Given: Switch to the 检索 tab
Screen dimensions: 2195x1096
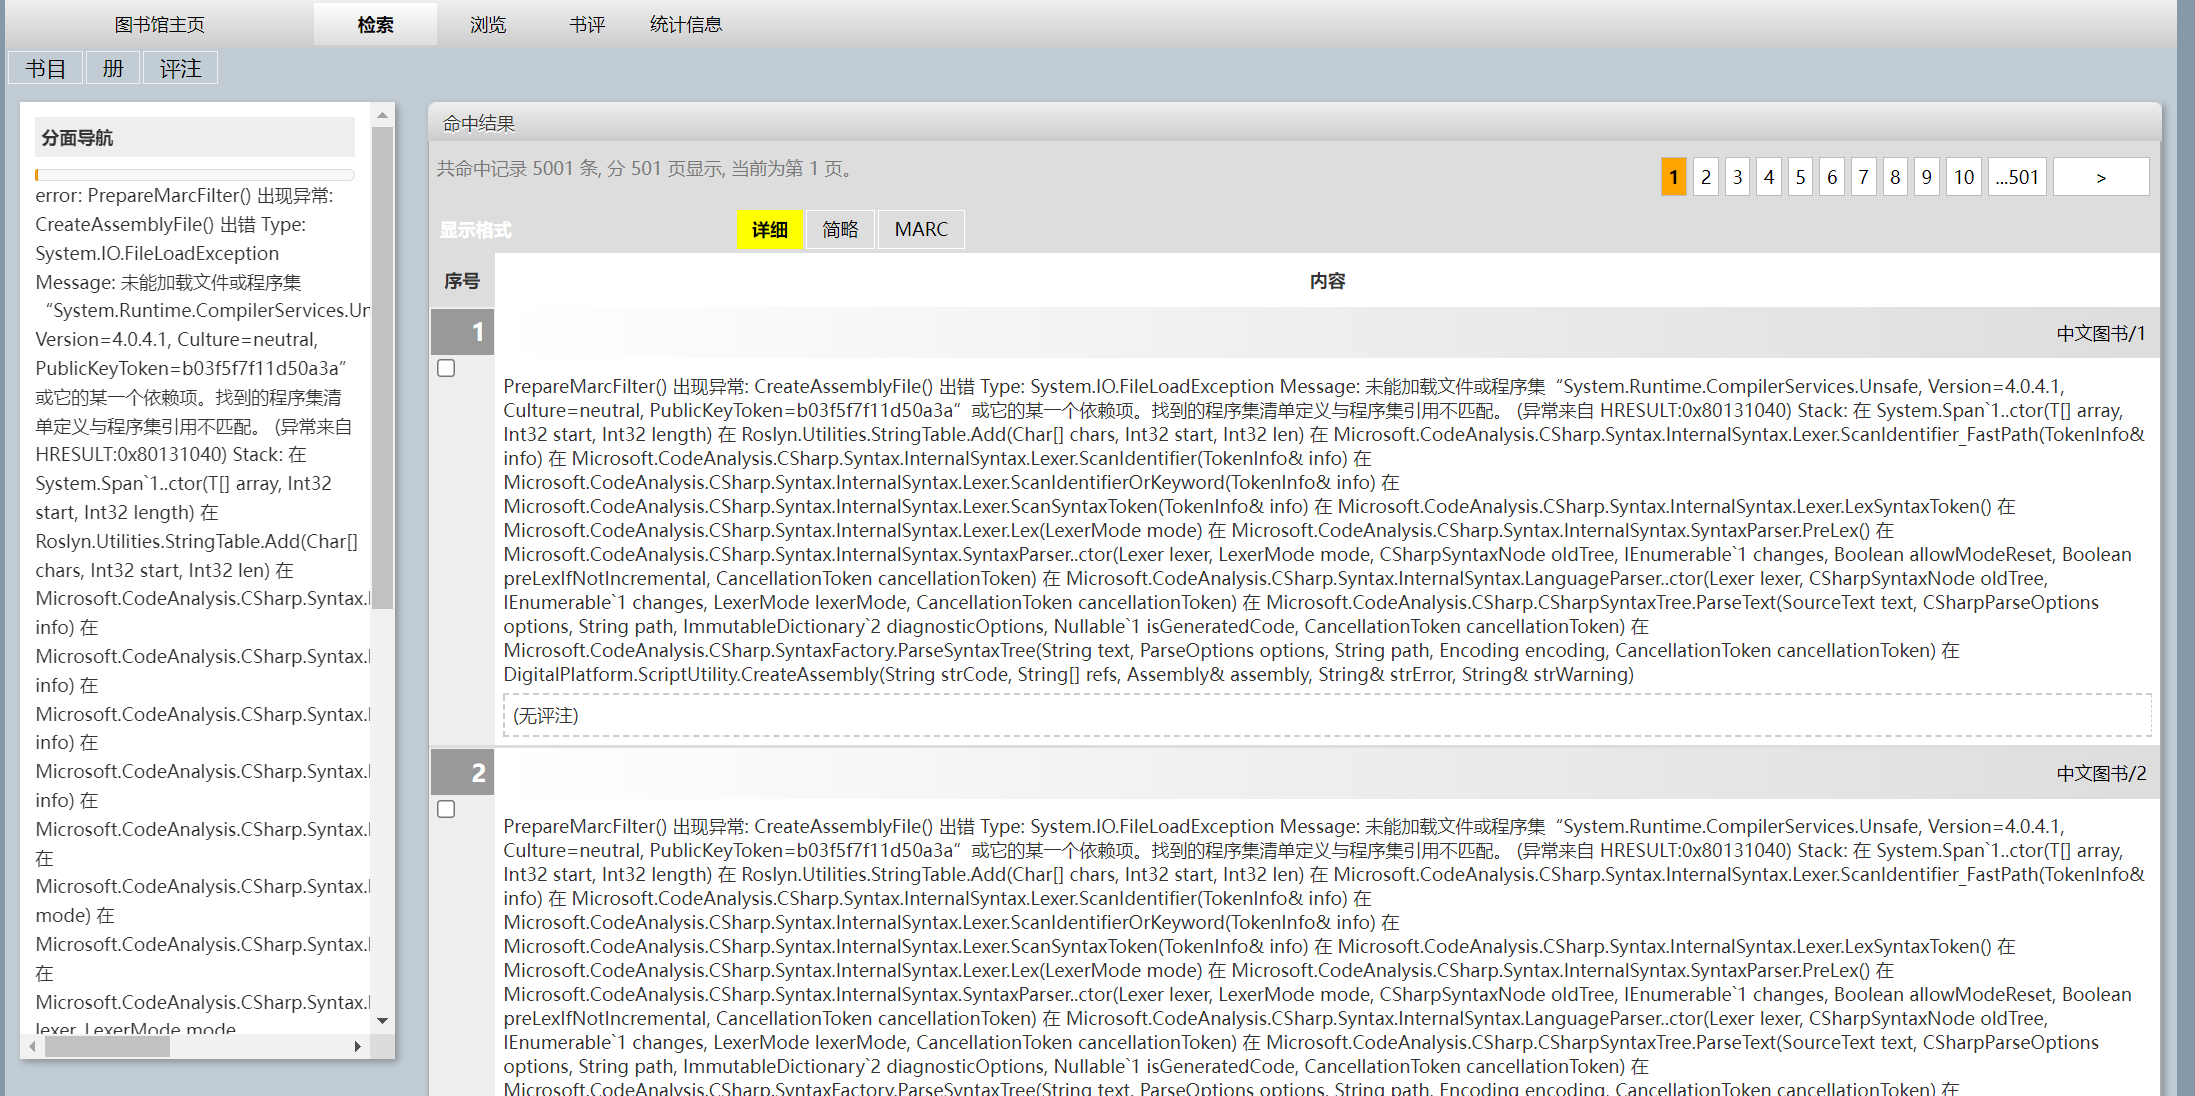Looking at the screenshot, I should pyautogui.click(x=375, y=24).
